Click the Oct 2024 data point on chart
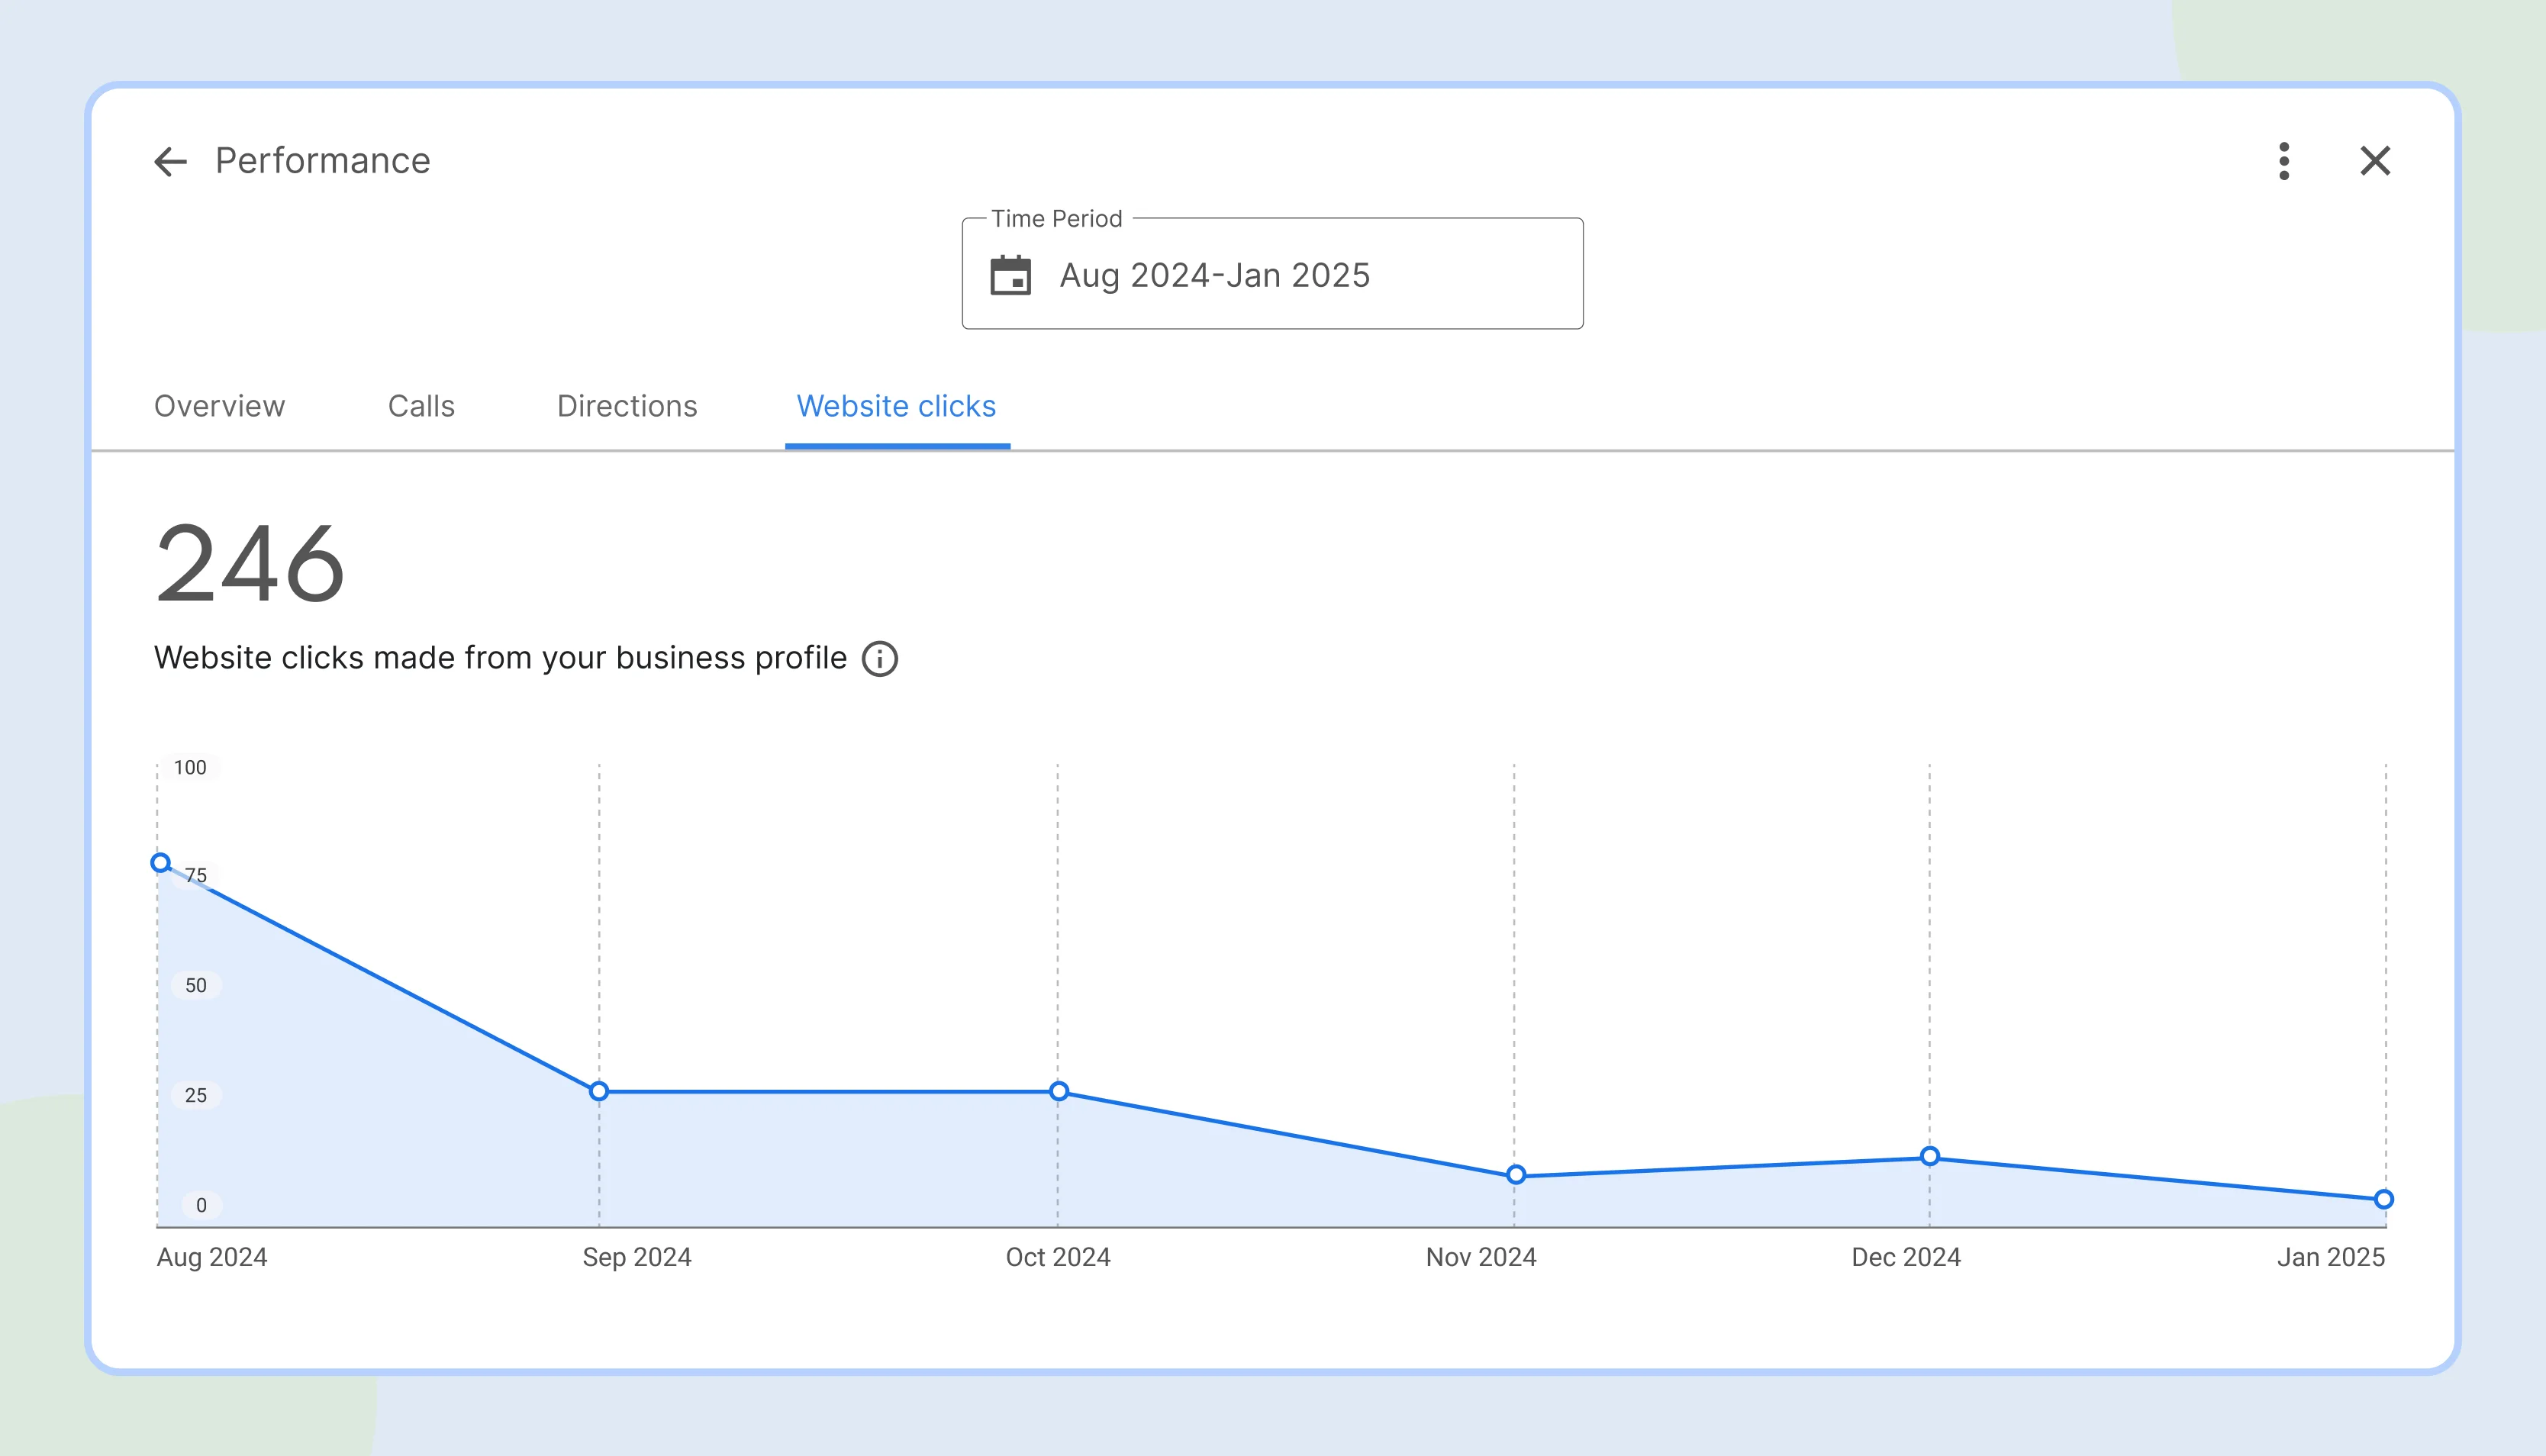 [x=1059, y=1091]
